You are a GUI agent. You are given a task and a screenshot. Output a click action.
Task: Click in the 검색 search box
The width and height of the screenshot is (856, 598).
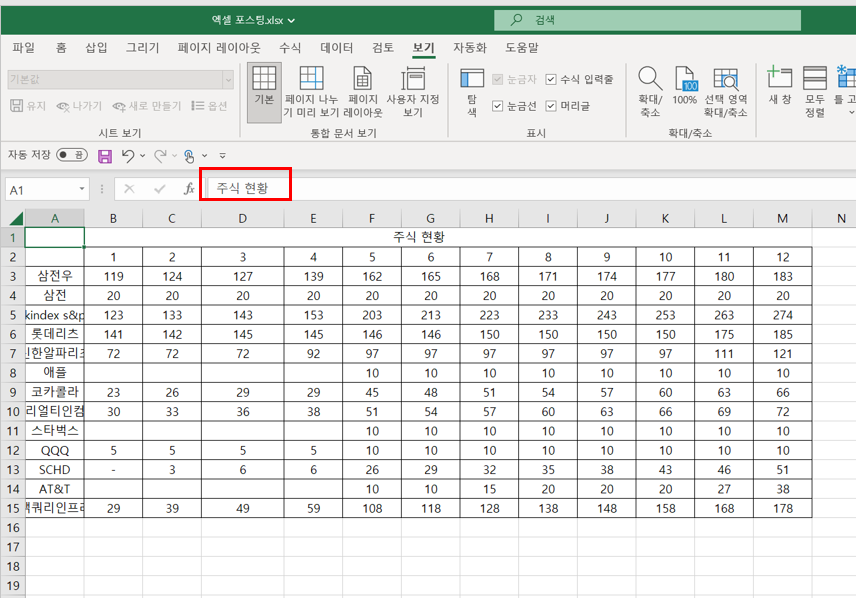pos(647,20)
